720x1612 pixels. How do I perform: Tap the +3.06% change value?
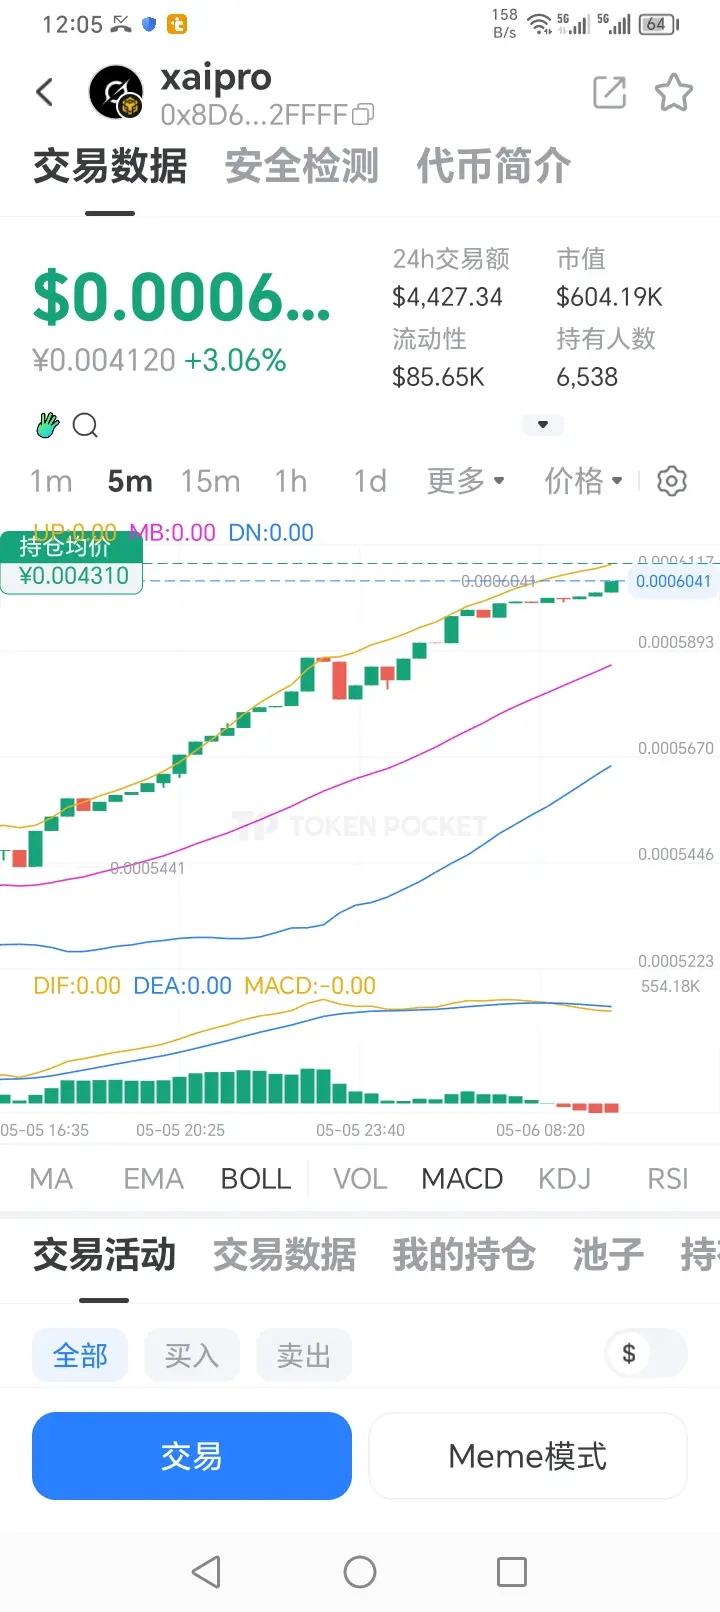(x=236, y=360)
